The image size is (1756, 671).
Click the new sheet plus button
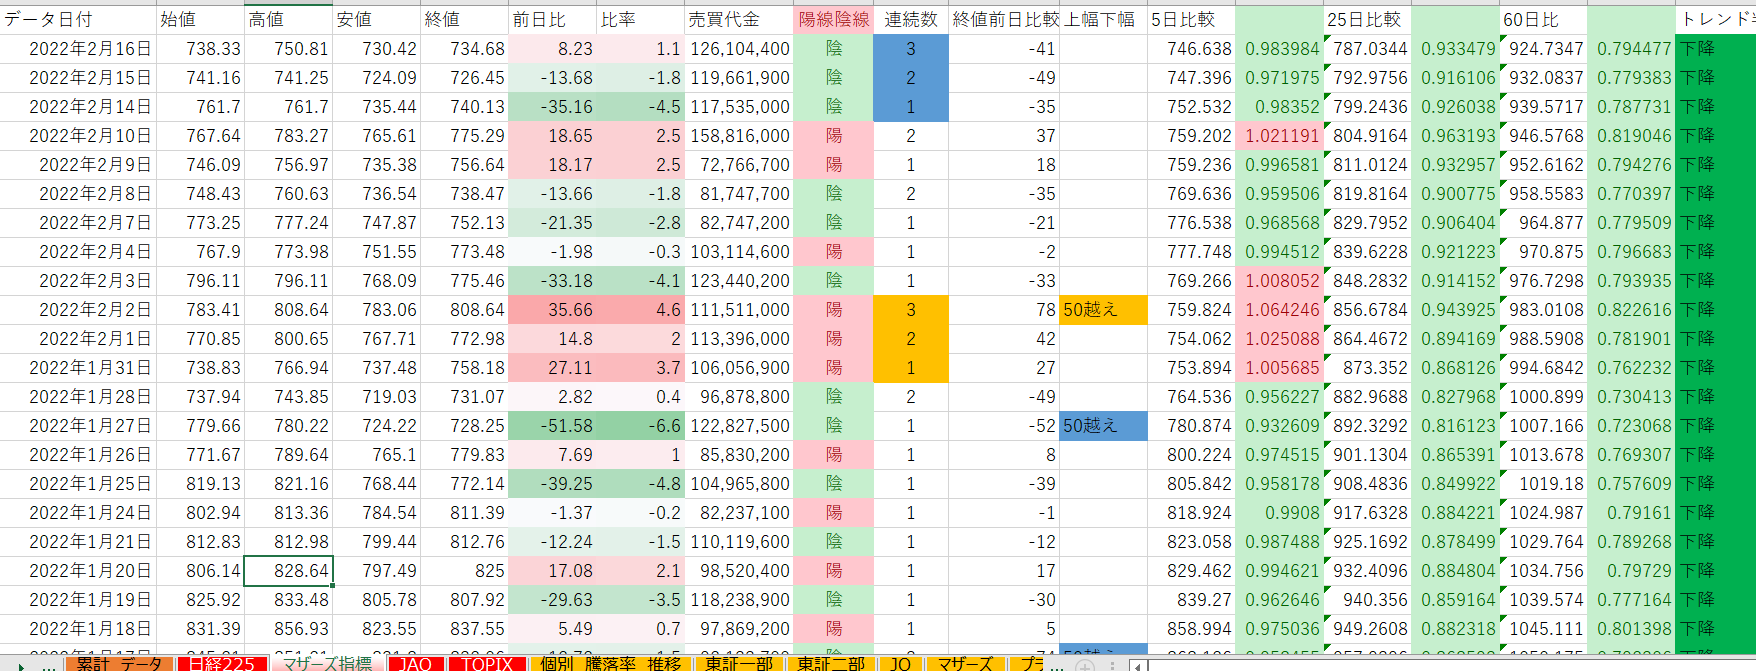[x=1085, y=665]
